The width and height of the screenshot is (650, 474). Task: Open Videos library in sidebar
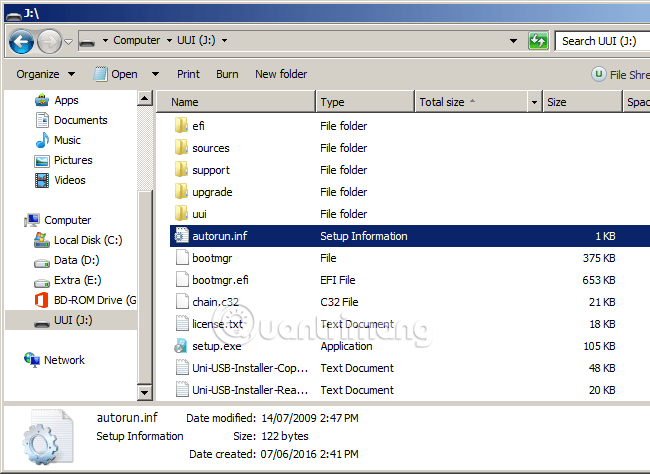(x=60, y=180)
